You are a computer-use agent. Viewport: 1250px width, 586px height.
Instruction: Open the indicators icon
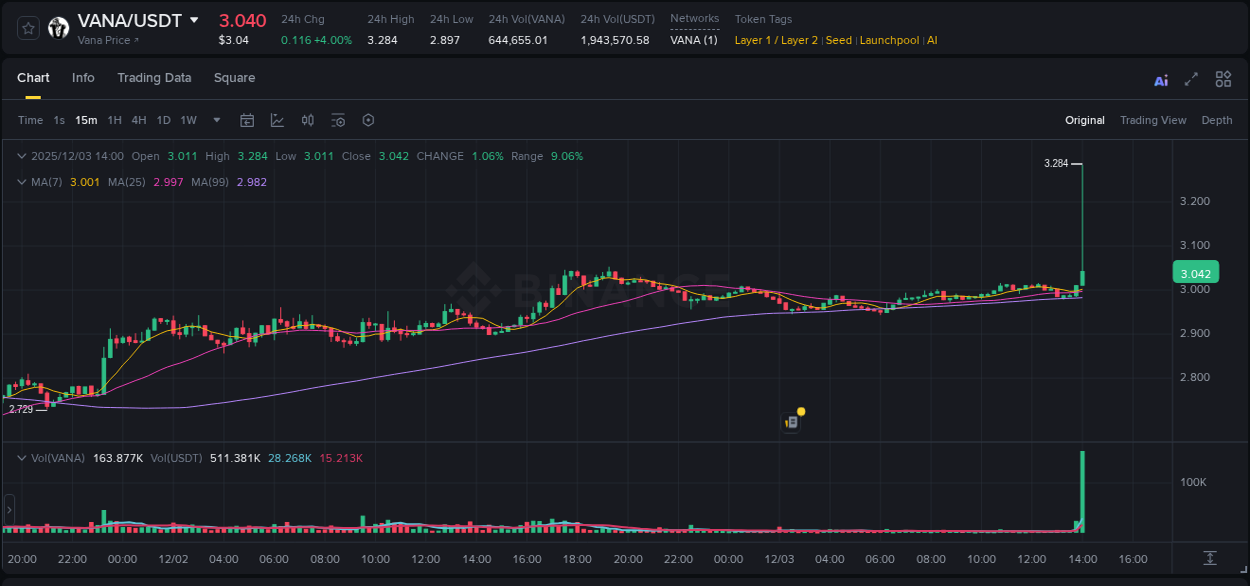[x=307, y=120]
